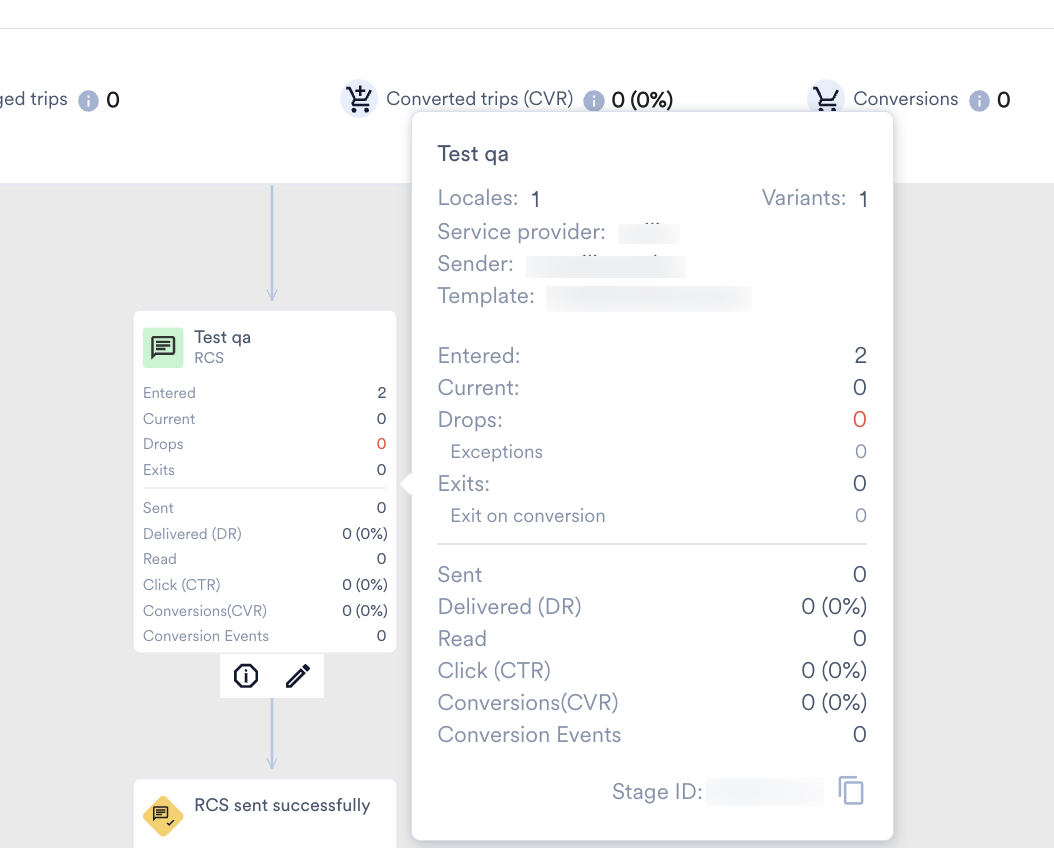Screen dimensions: 1054x848
Task: Select the RCS sent successfully node label
Action: 282,805
